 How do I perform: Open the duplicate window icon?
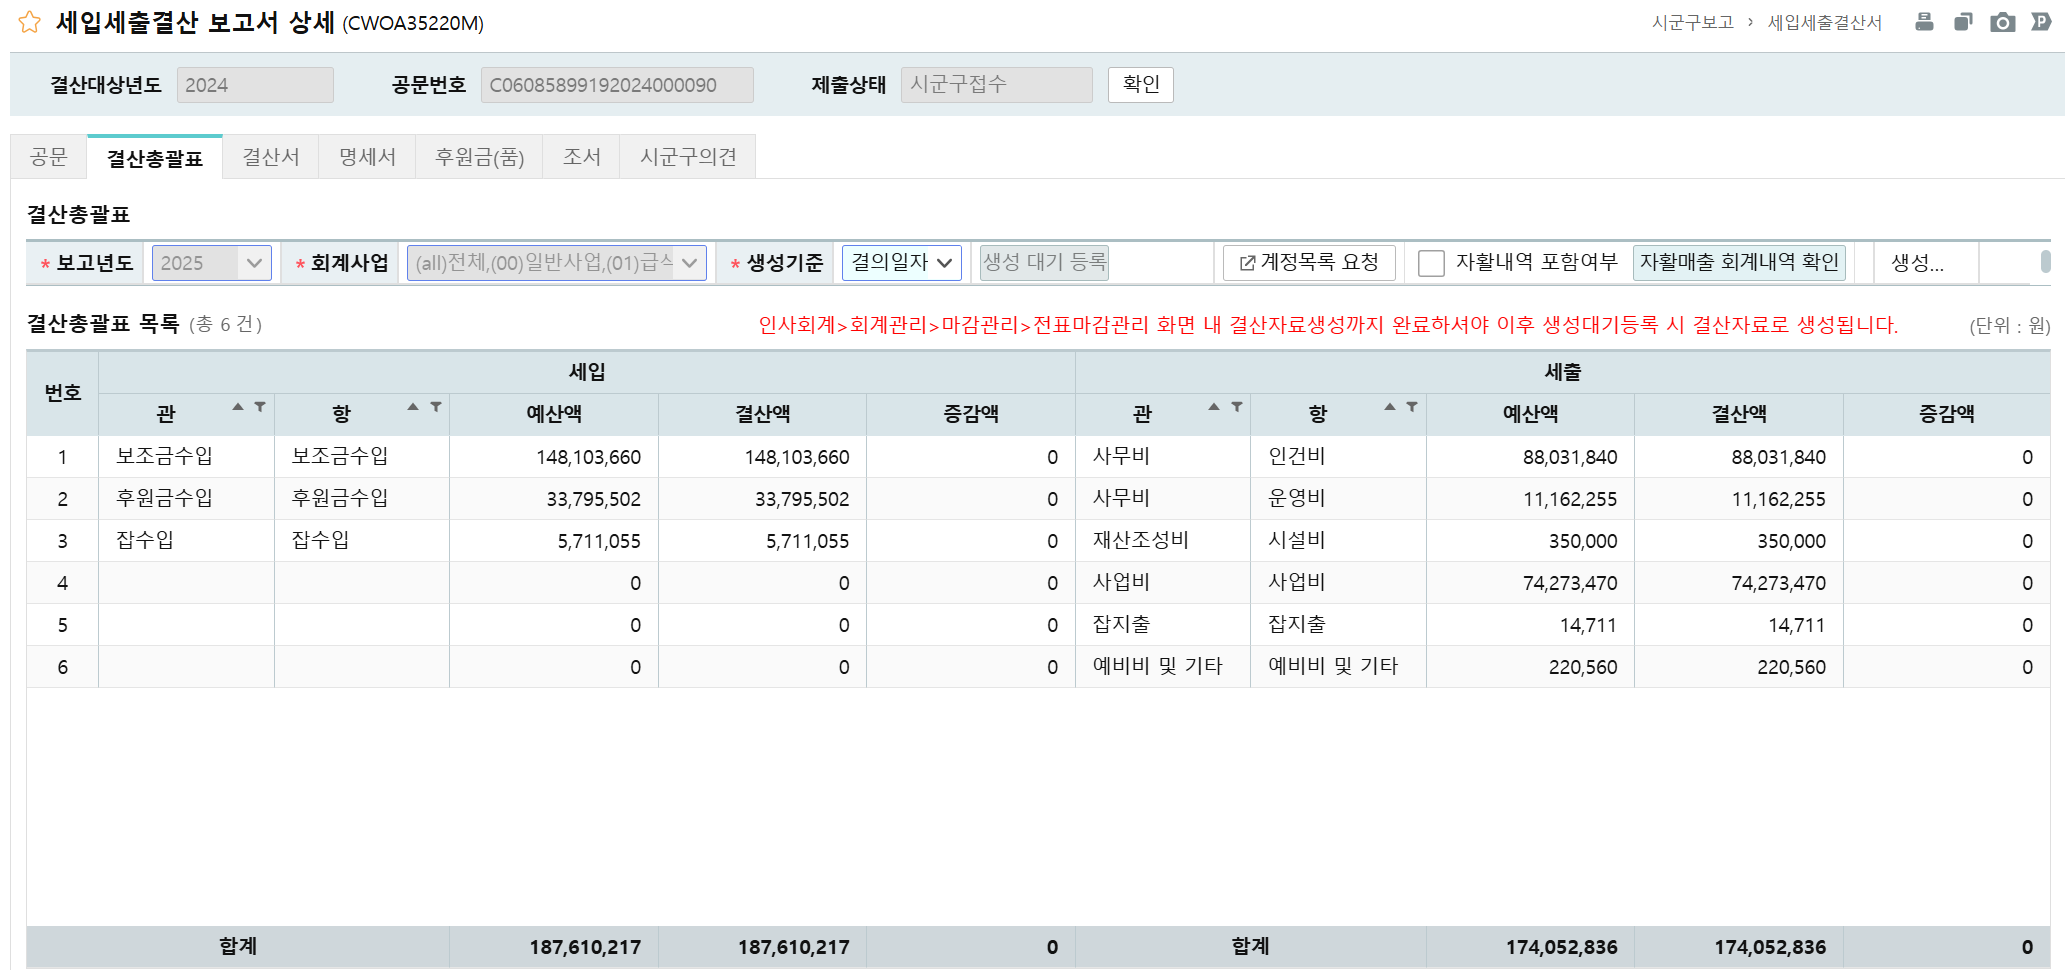point(1962,22)
